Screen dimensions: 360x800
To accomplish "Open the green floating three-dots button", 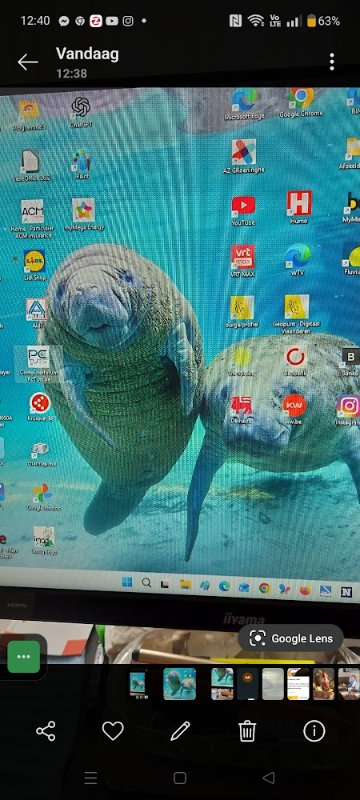I will 23,657.
